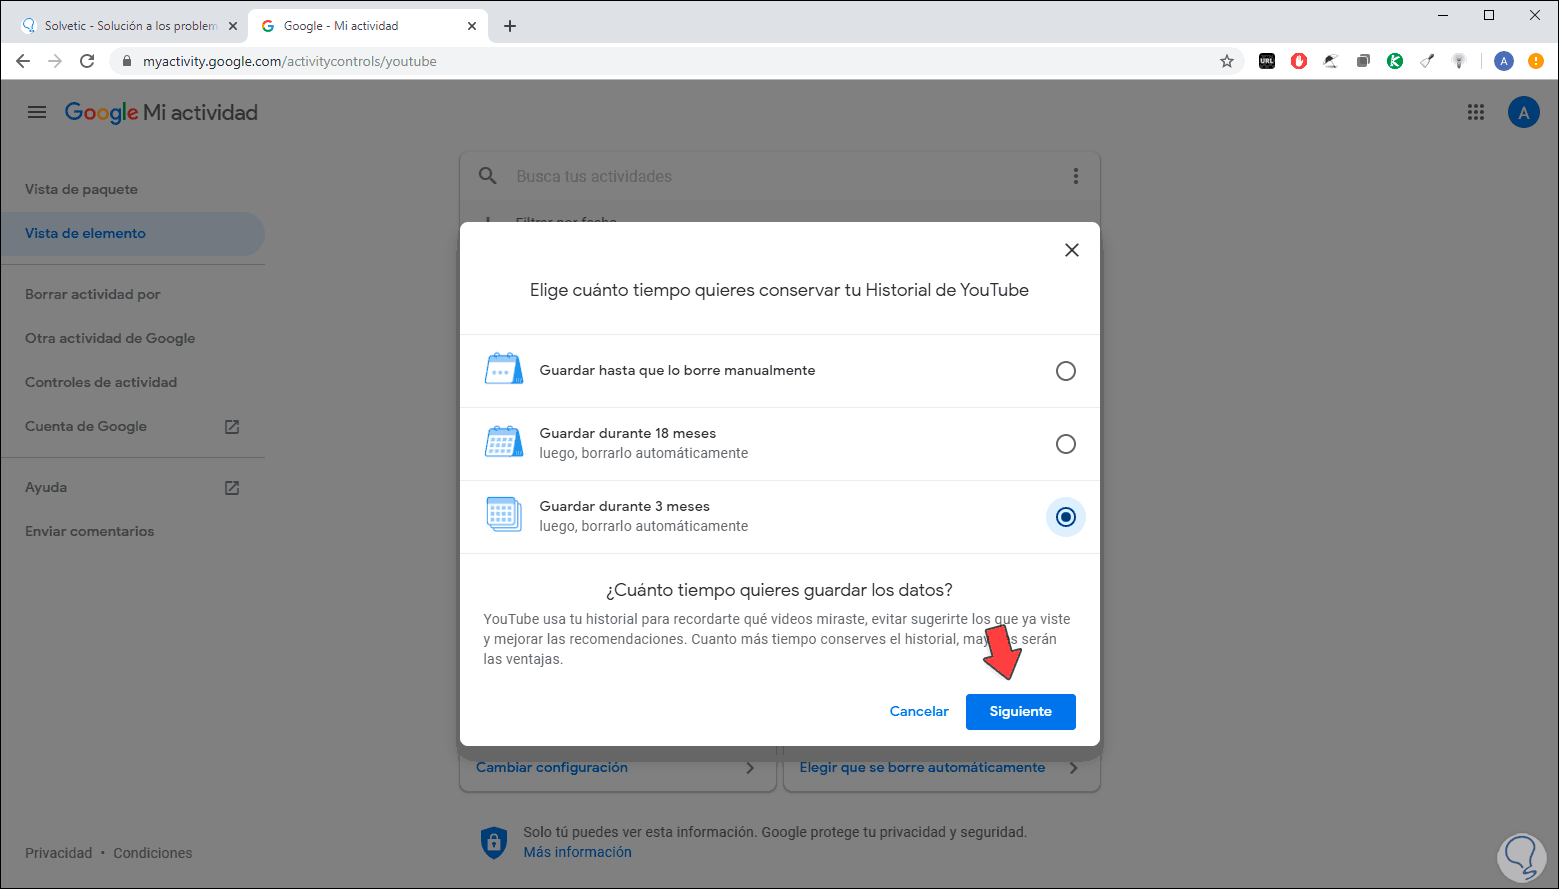Close the Google Mi actividad tab
This screenshot has height=889, width=1559.
[x=472, y=26]
